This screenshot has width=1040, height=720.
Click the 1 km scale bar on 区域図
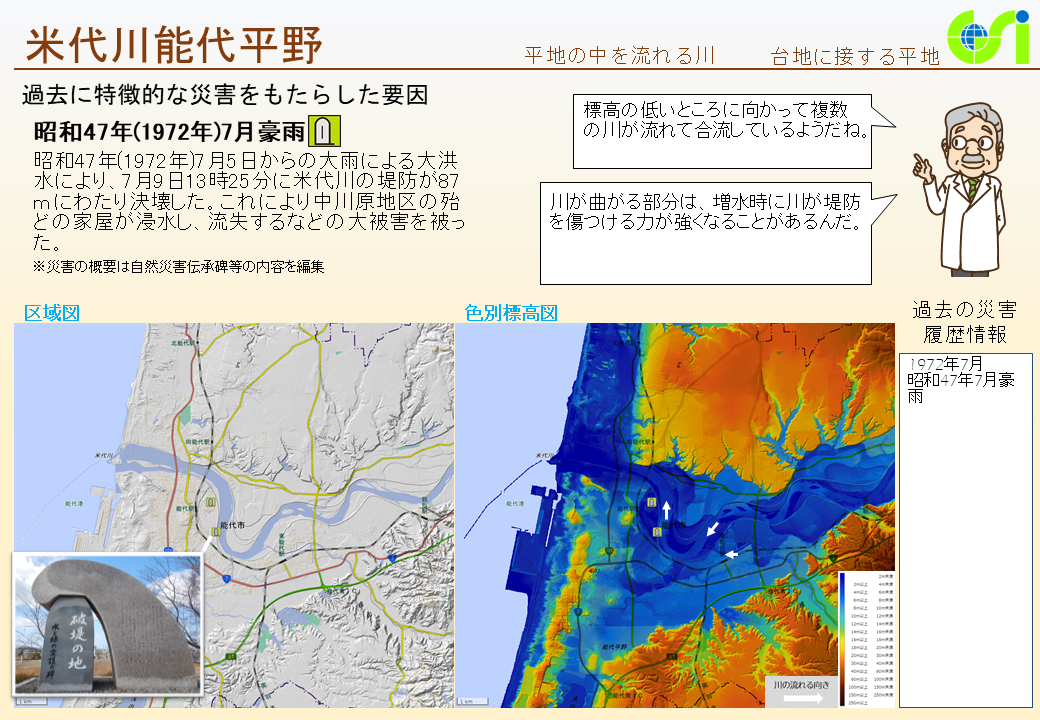[x=32, y=701]
